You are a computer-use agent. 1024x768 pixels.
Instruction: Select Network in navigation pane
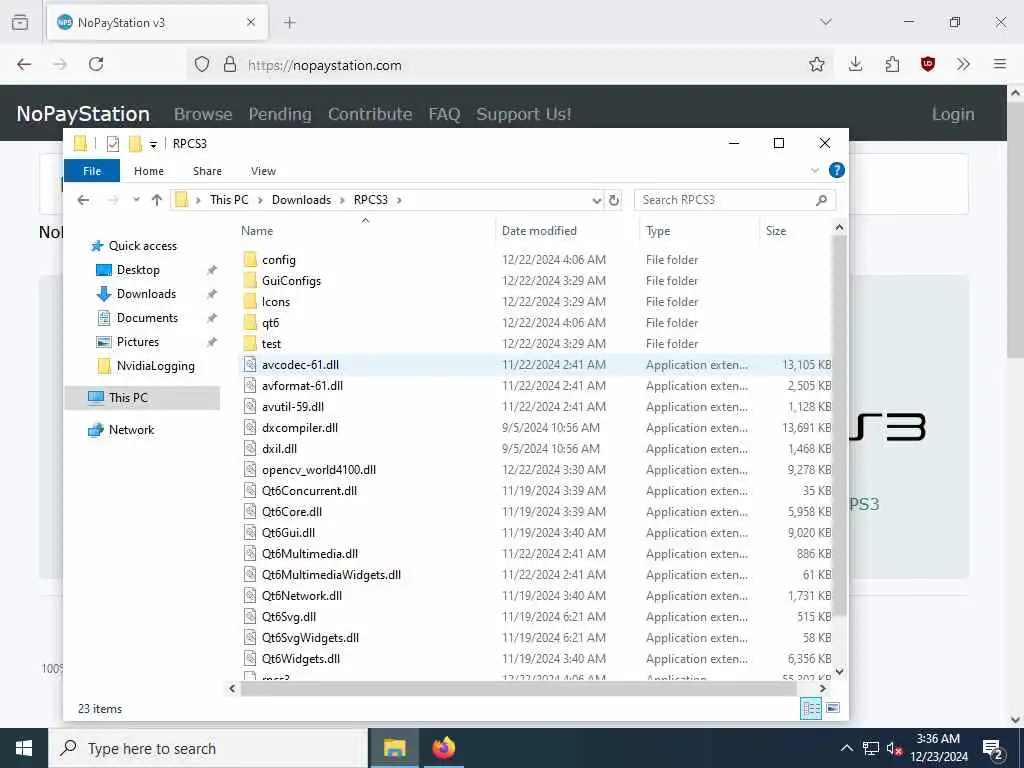131,430
